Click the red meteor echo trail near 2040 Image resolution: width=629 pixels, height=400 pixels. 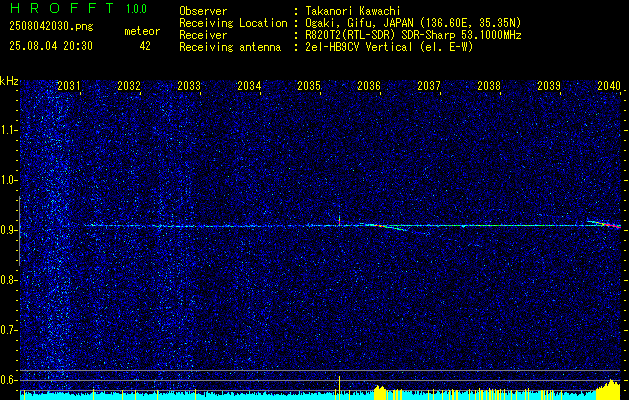[605, 224]
